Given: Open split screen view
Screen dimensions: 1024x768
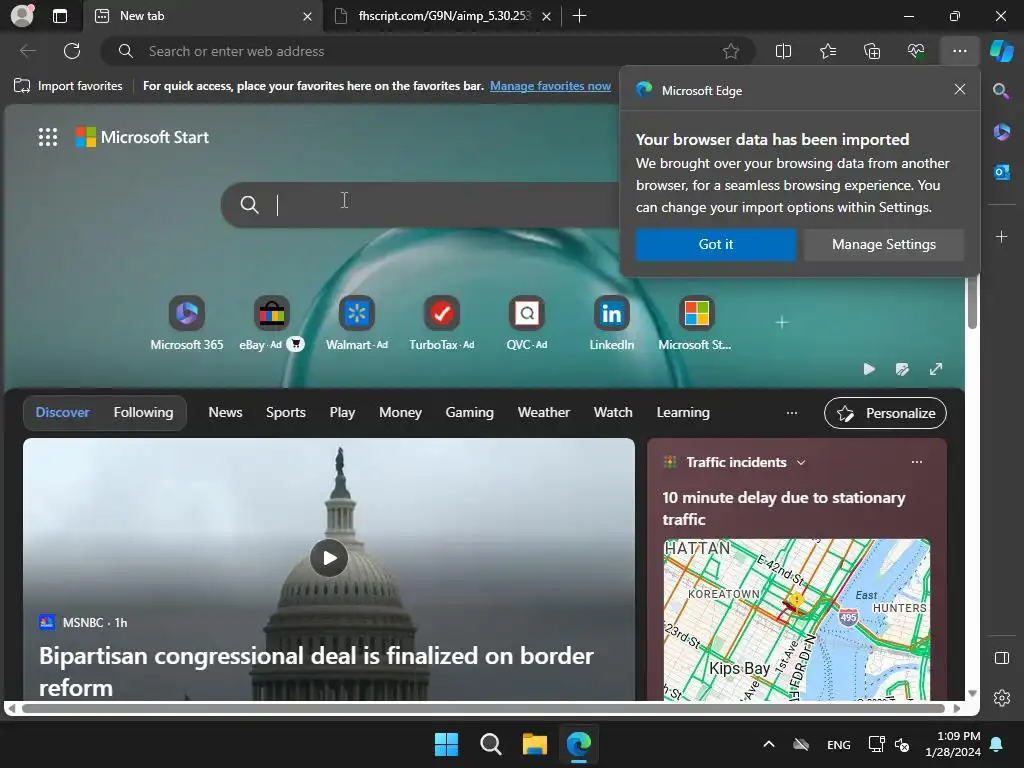Looking at the screenshot, I should (x=783, y=51).
